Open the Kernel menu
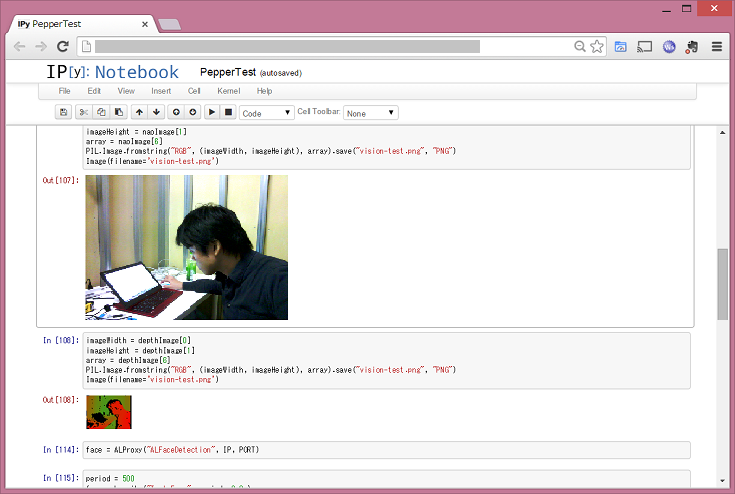Viewport: 735px width, 494px height. click(x=229, y=91)
